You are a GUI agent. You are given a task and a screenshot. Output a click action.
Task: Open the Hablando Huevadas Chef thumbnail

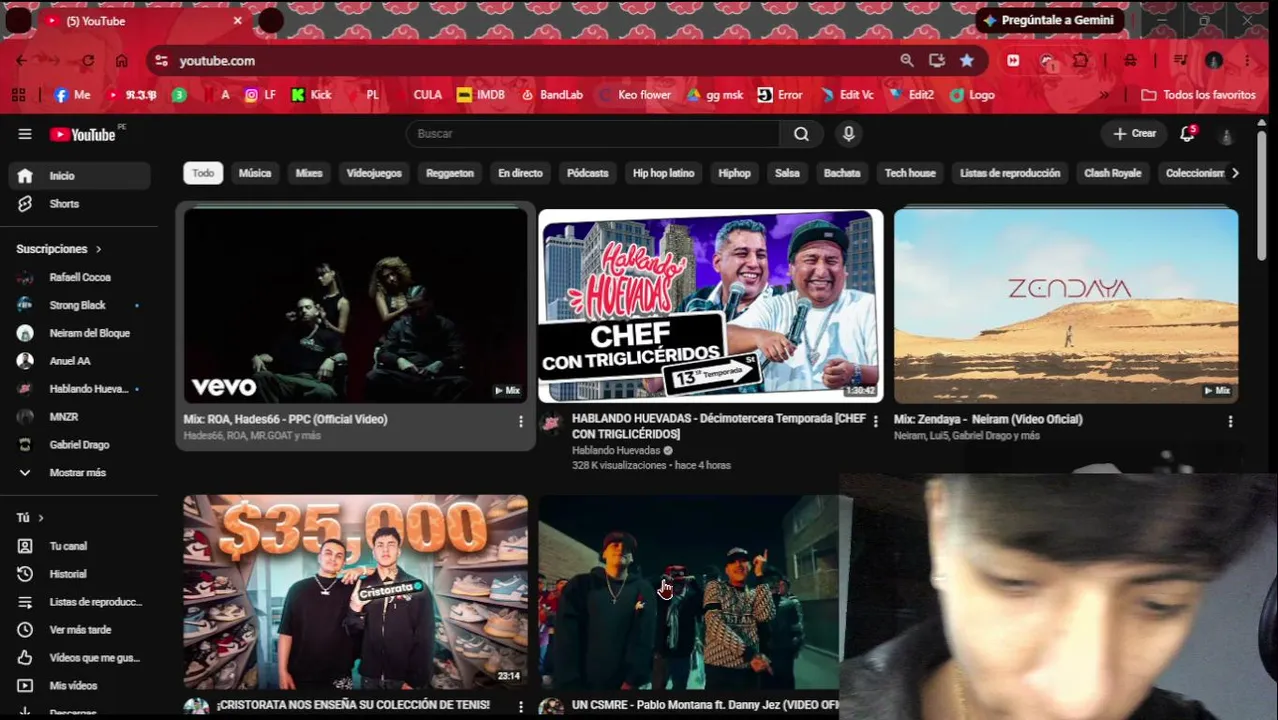pos(710,306)
